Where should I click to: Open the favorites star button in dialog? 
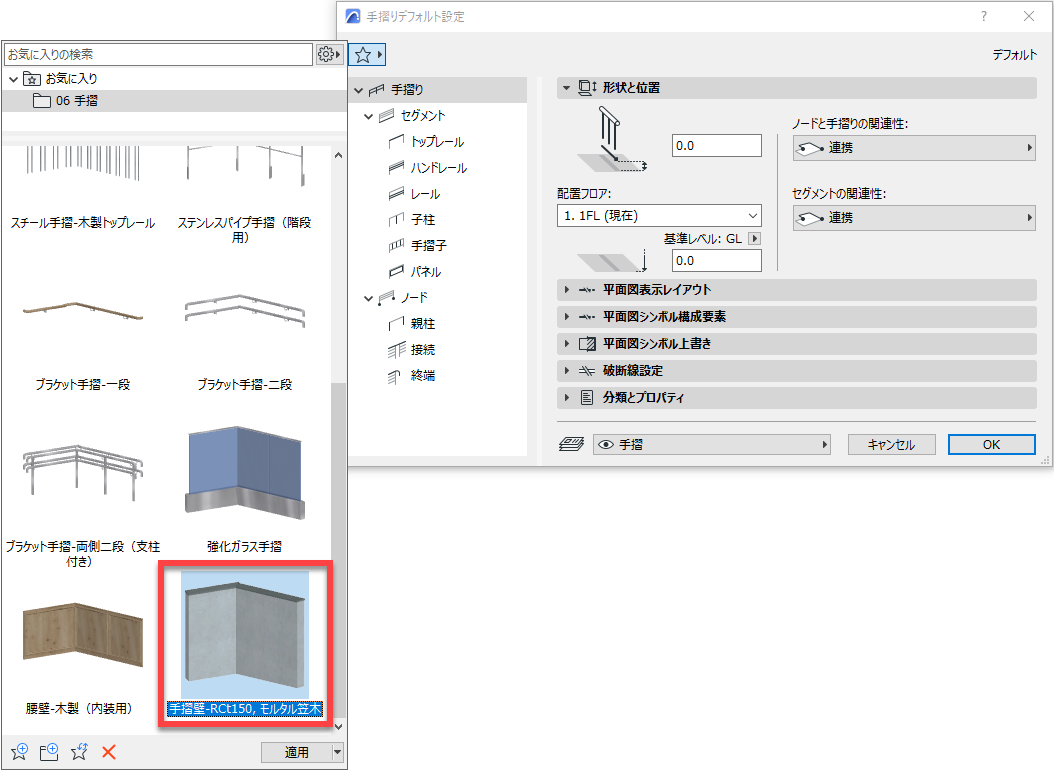[366, 54]
